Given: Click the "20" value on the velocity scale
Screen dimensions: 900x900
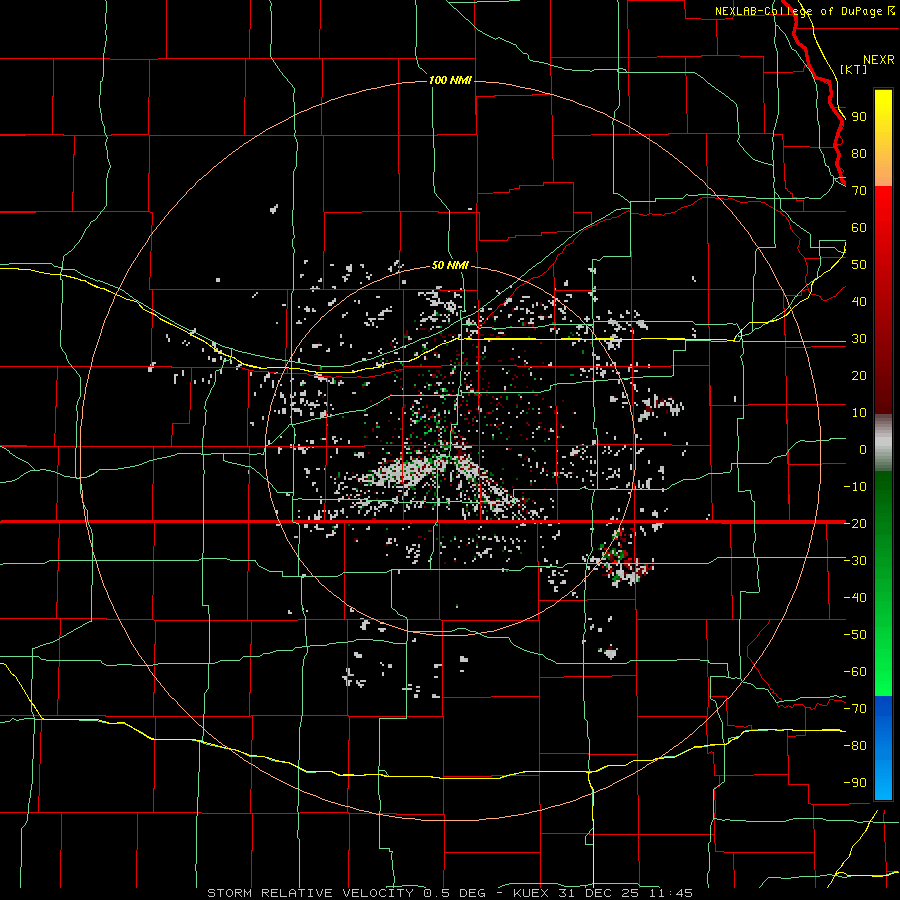Looking at the screenshot, I should coord(859,375).
